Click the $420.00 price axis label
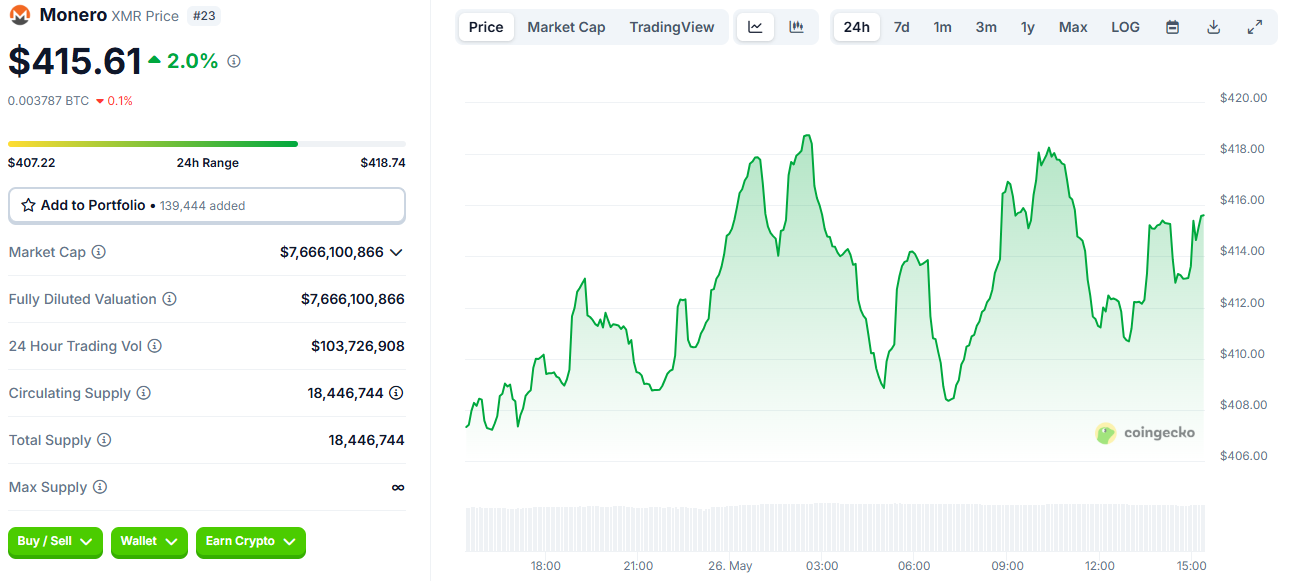The height and width of the screenshot is (581, 1289). coord(1243,98)
